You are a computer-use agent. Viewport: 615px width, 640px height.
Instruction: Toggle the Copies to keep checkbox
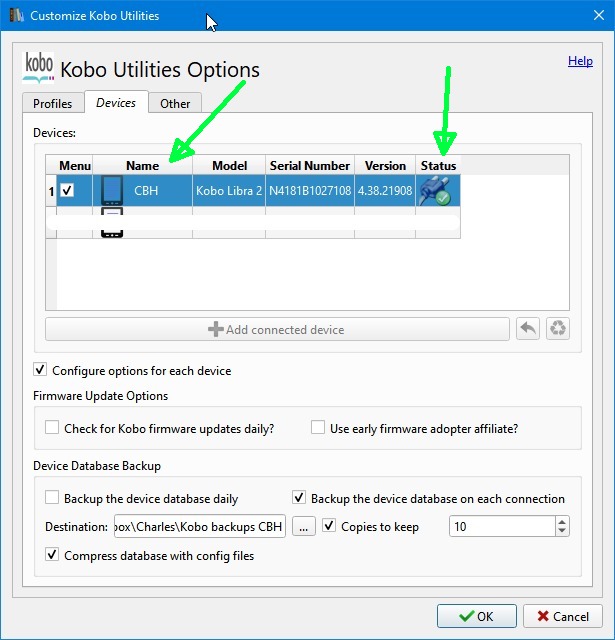pos(329,526)
